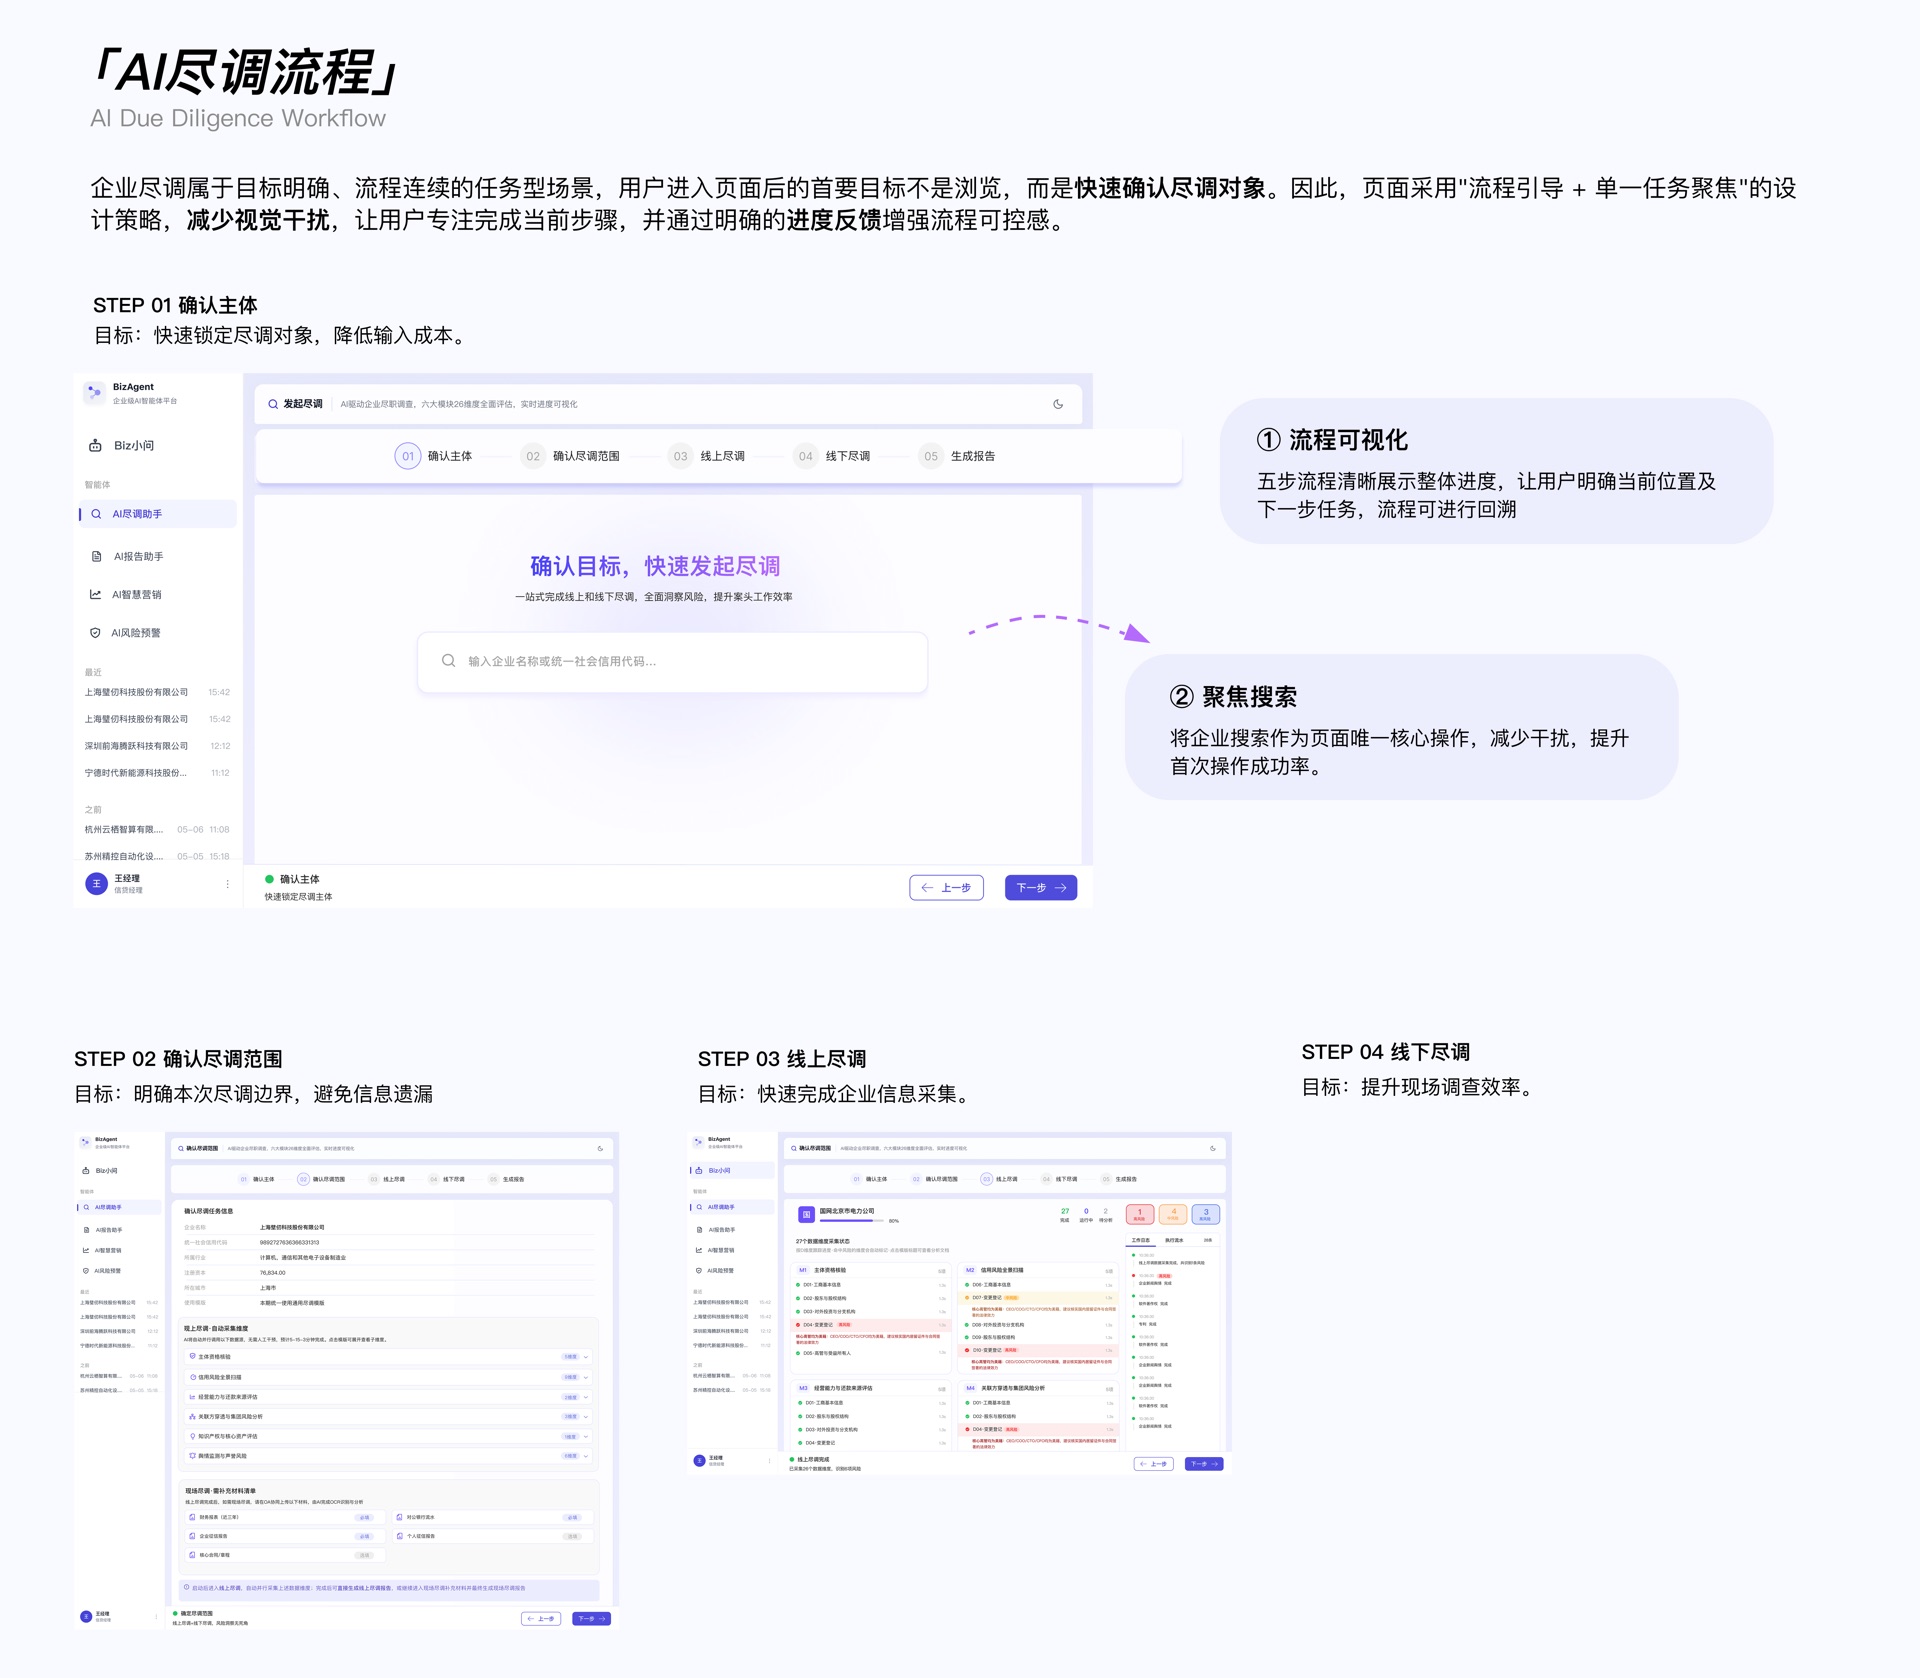The image size is (1920, 1678).
Task: Click 上一步 button in the Step 03 mockup
Action: (x=1154, y=1464)
